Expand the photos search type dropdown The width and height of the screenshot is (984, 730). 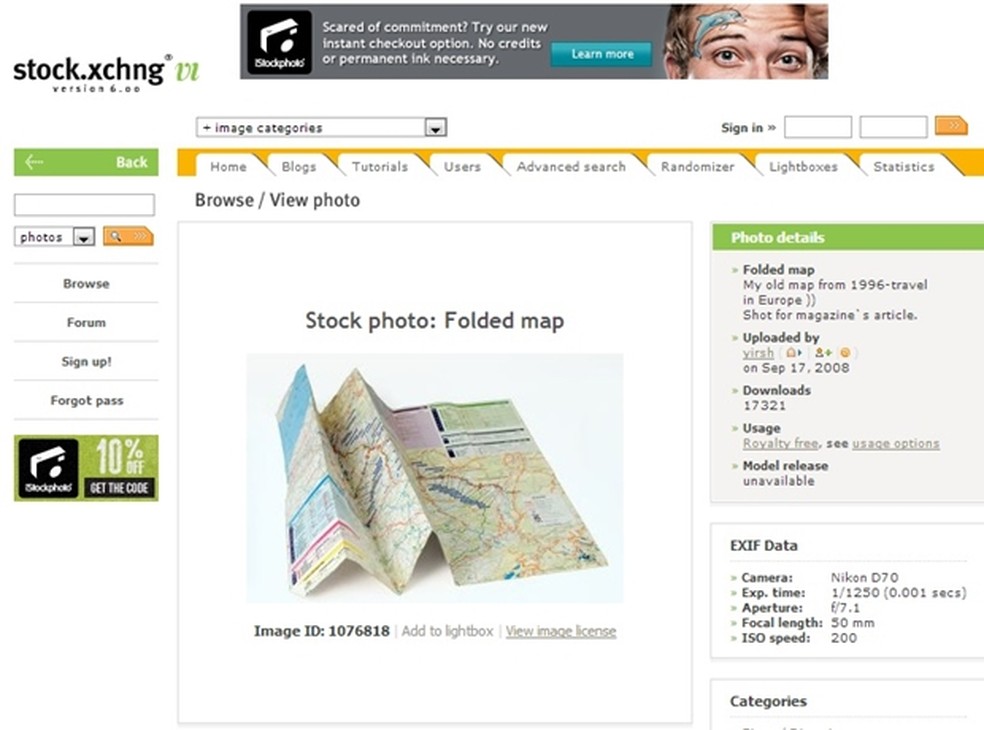click(55, 237)
